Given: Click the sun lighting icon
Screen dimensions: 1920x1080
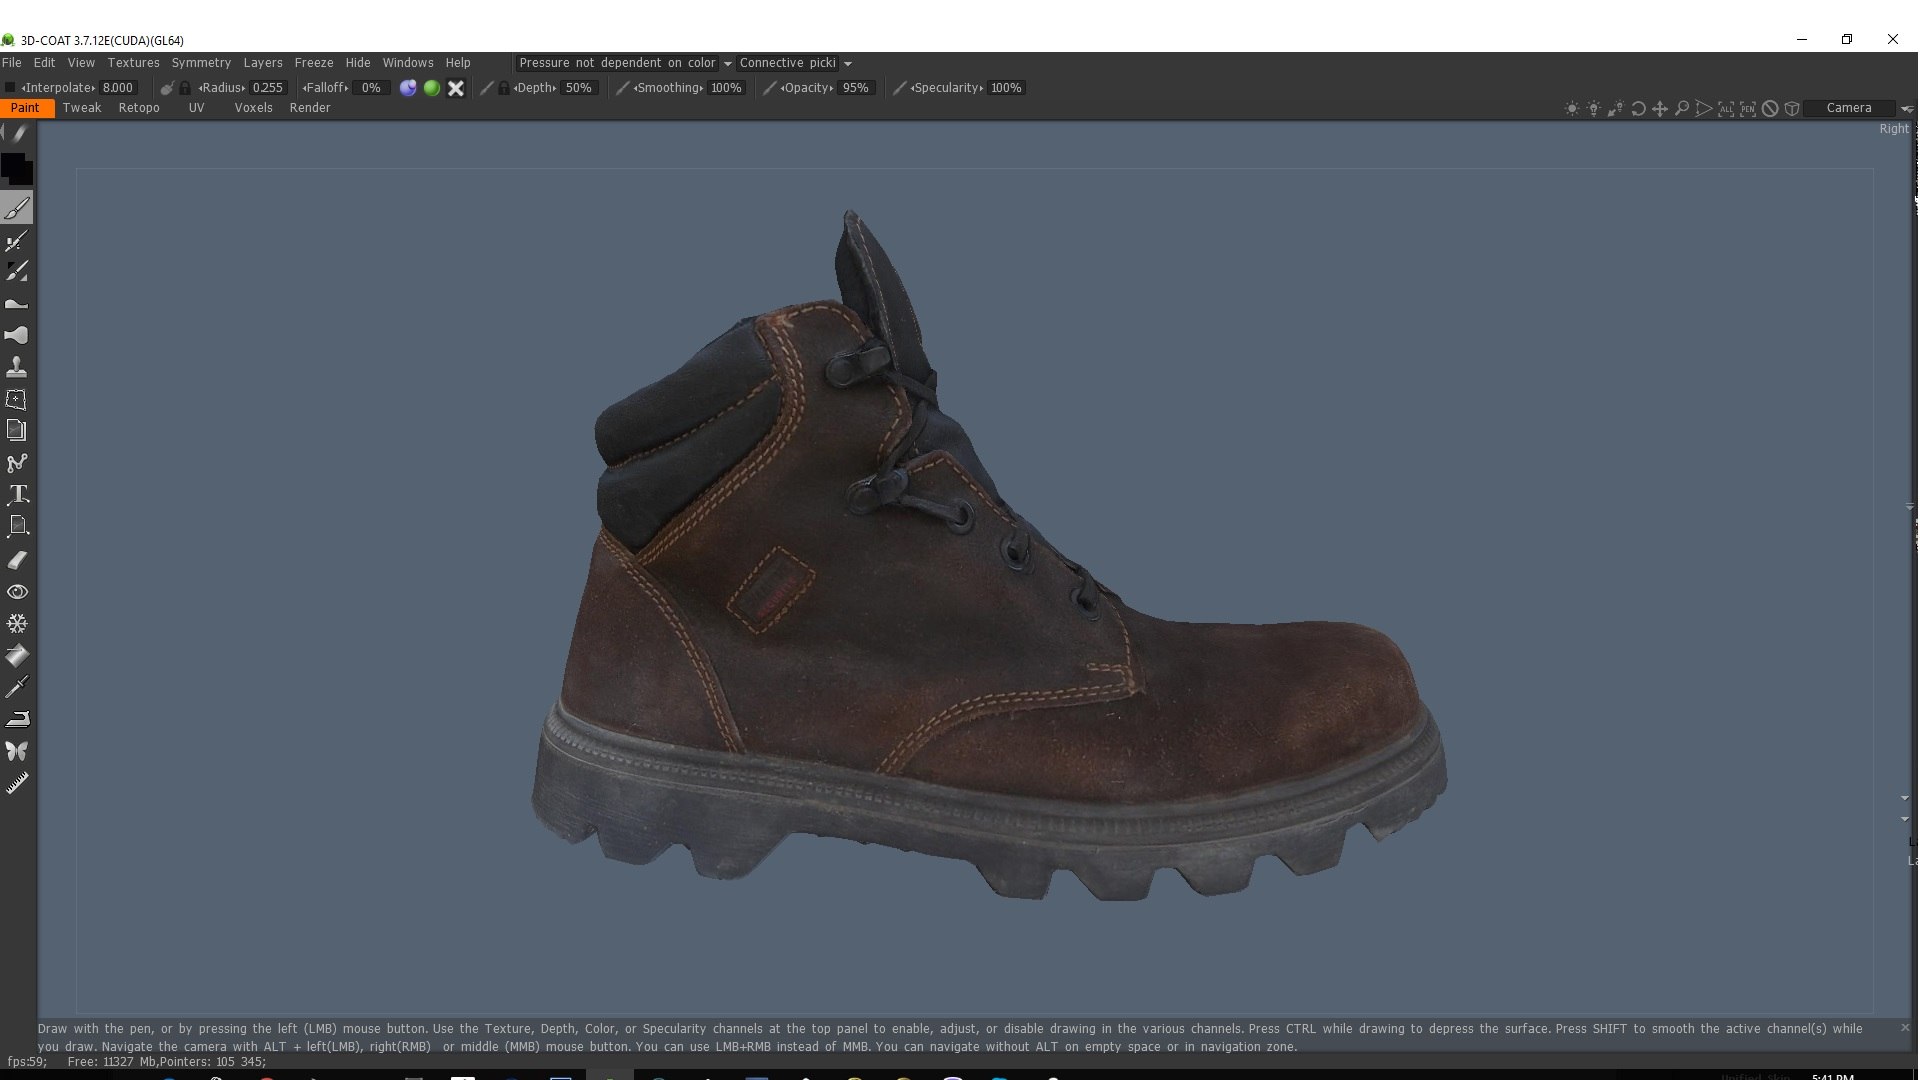Looking at the screenshot, I should 1572,108.
